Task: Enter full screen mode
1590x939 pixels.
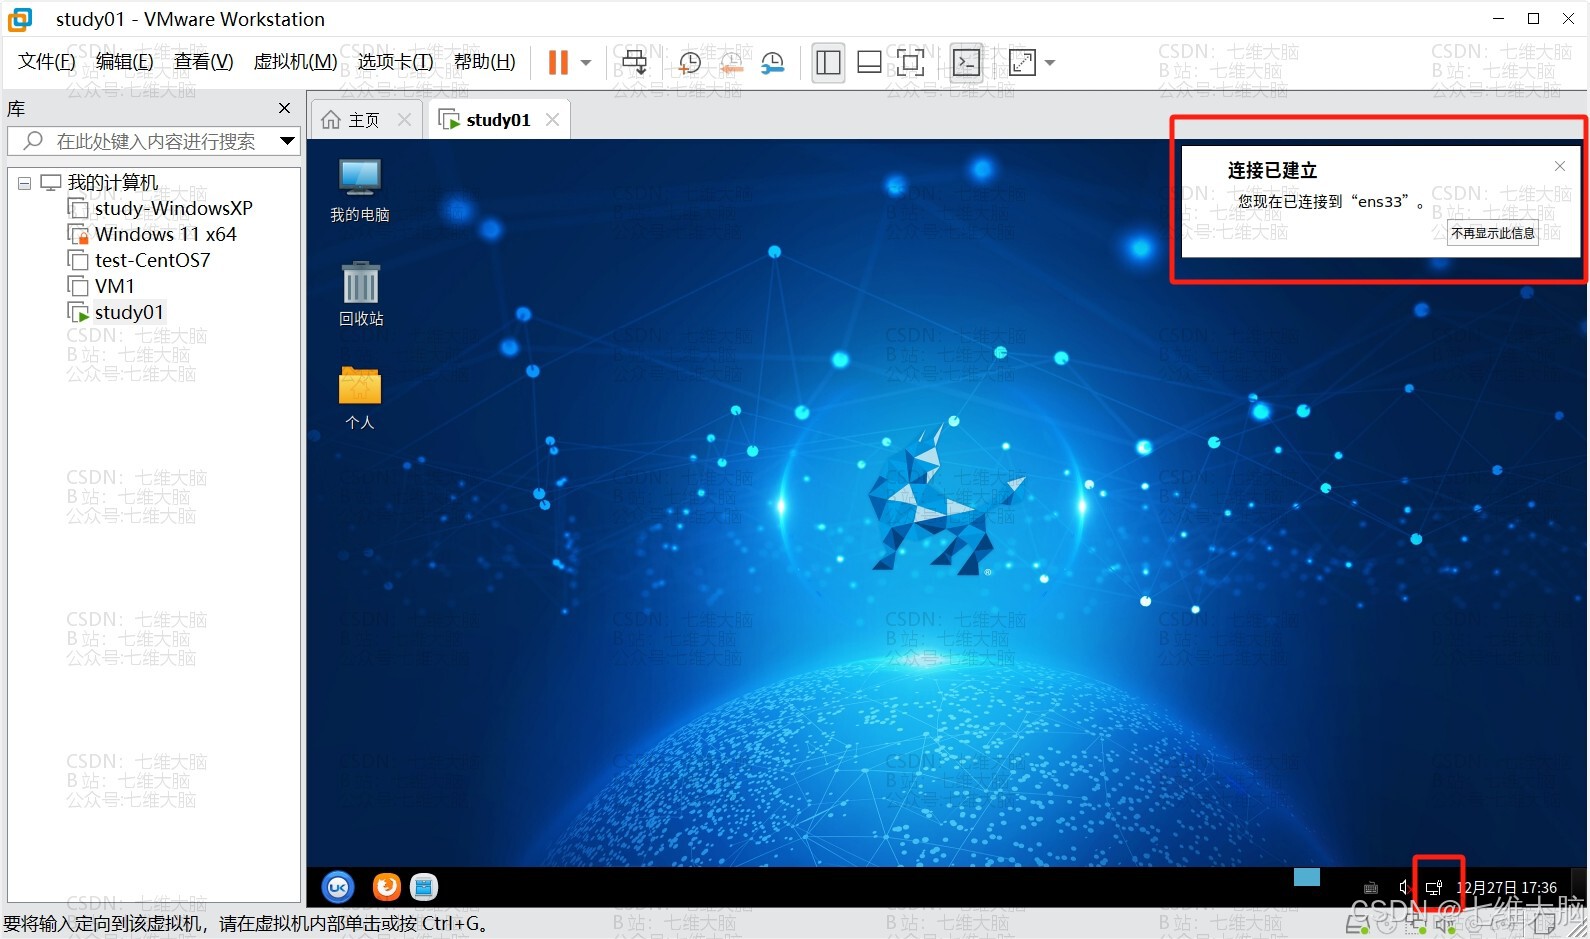Action: click(910, 63)
